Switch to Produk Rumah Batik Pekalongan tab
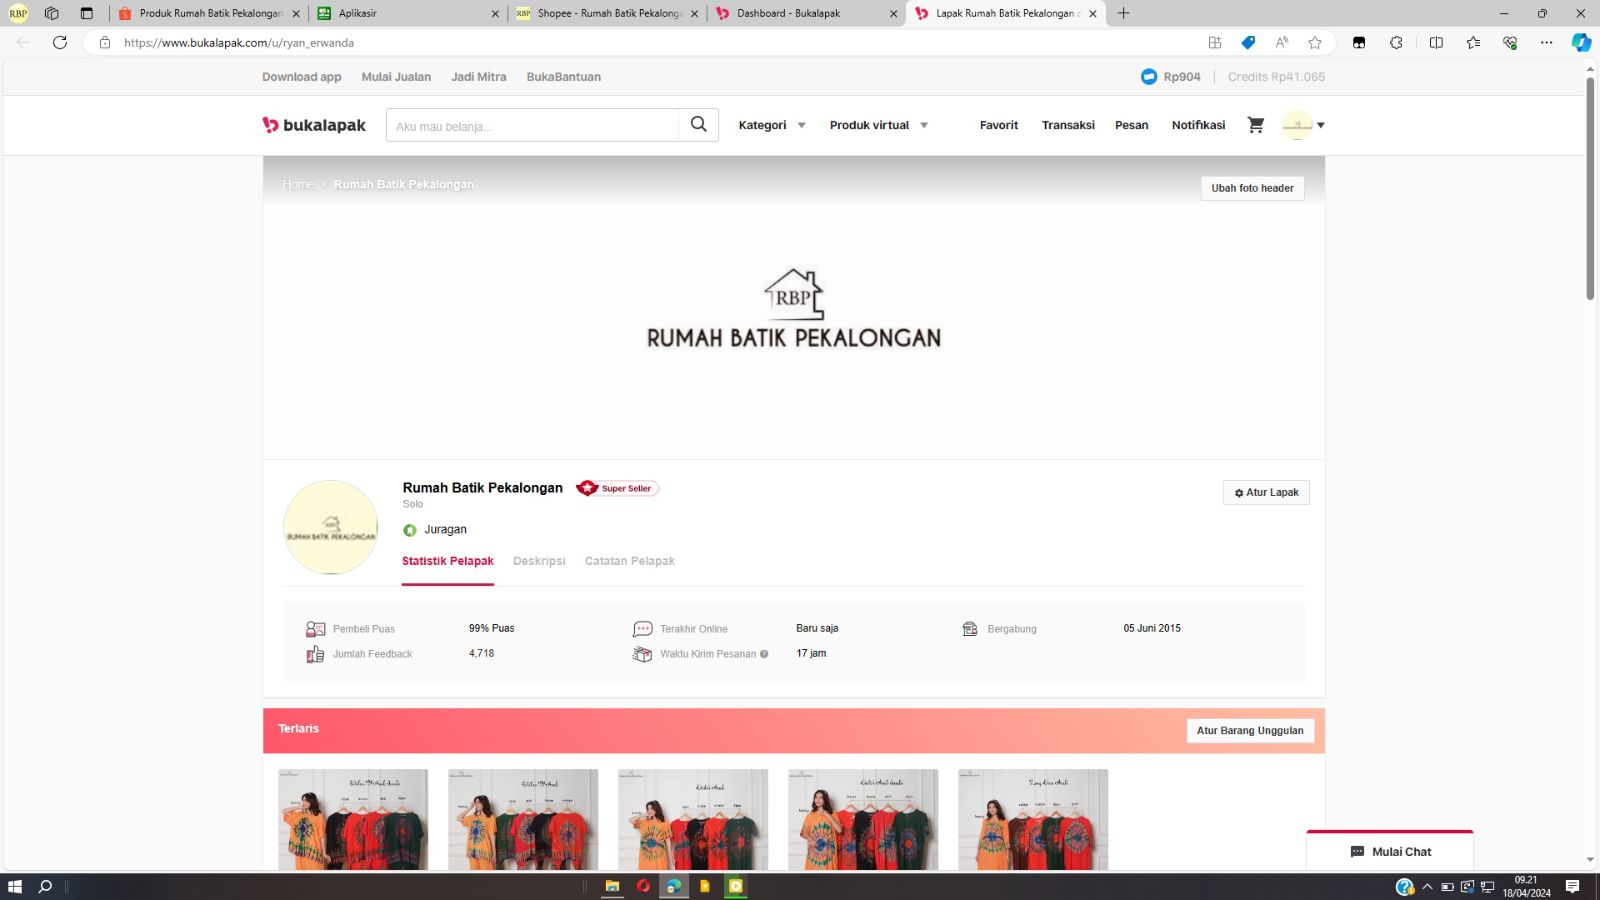Image resolution: width=1600 pixels, height=900 pixels. point(208,13)
